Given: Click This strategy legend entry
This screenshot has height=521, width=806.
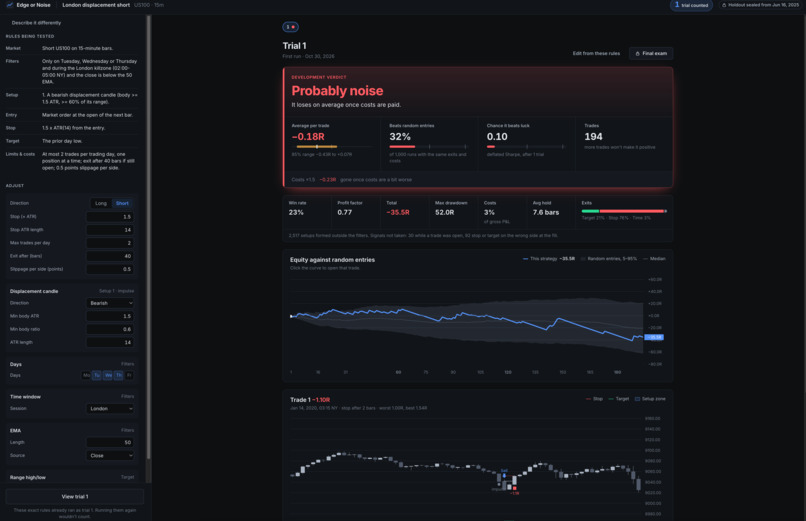Looking at the screenshot, I should coord(548,259).
